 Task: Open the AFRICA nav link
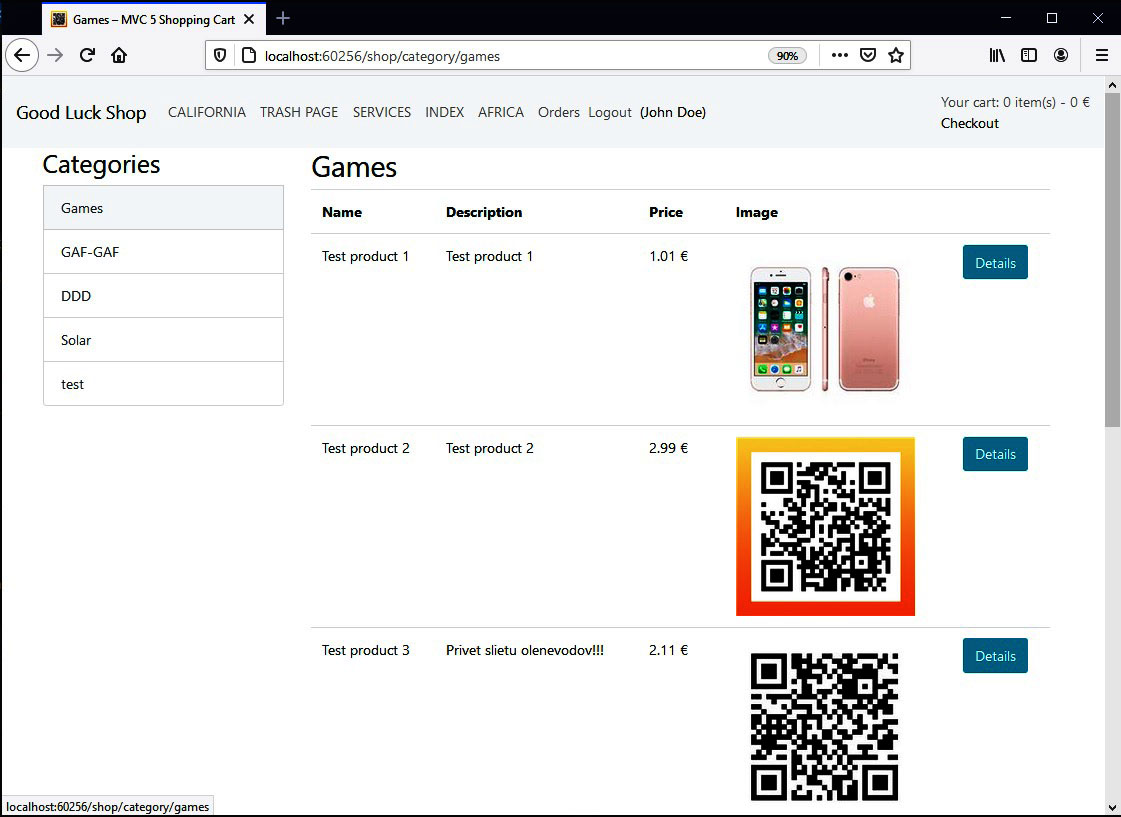click(x=500, y=112)
